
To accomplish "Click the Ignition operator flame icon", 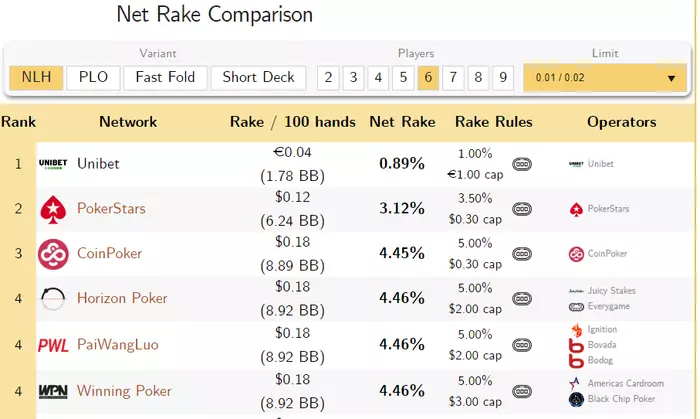I will (x=576, y=330).
